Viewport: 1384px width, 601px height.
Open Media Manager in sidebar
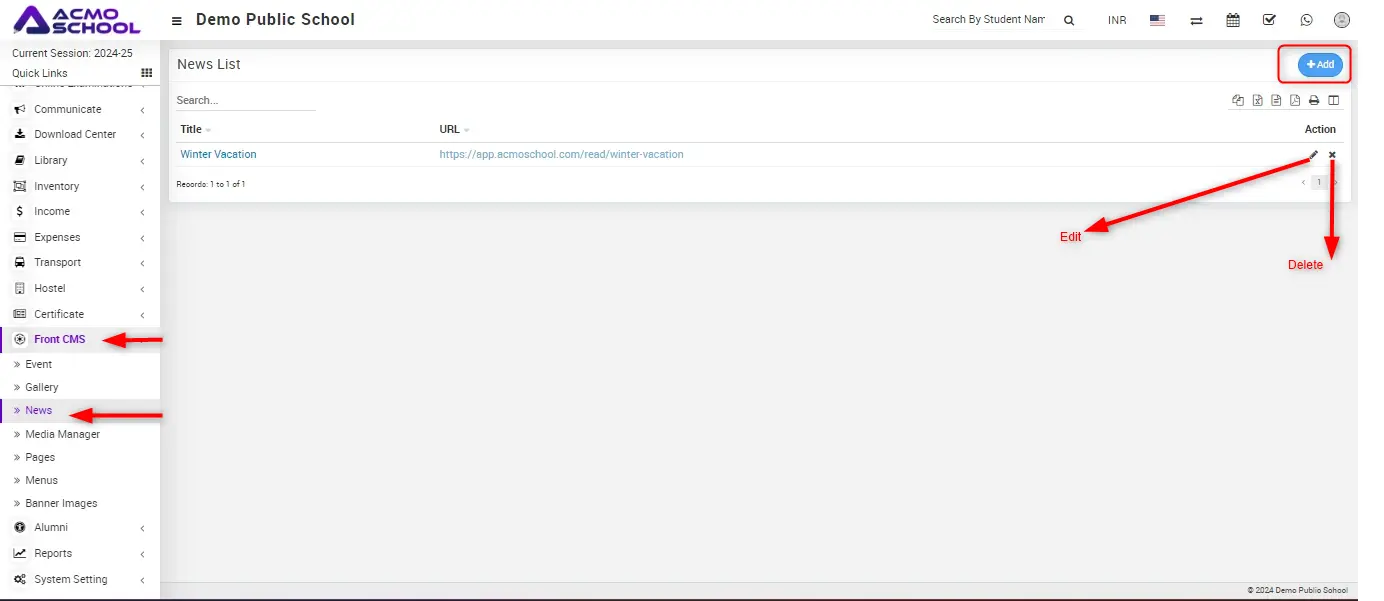pos(62,434)
